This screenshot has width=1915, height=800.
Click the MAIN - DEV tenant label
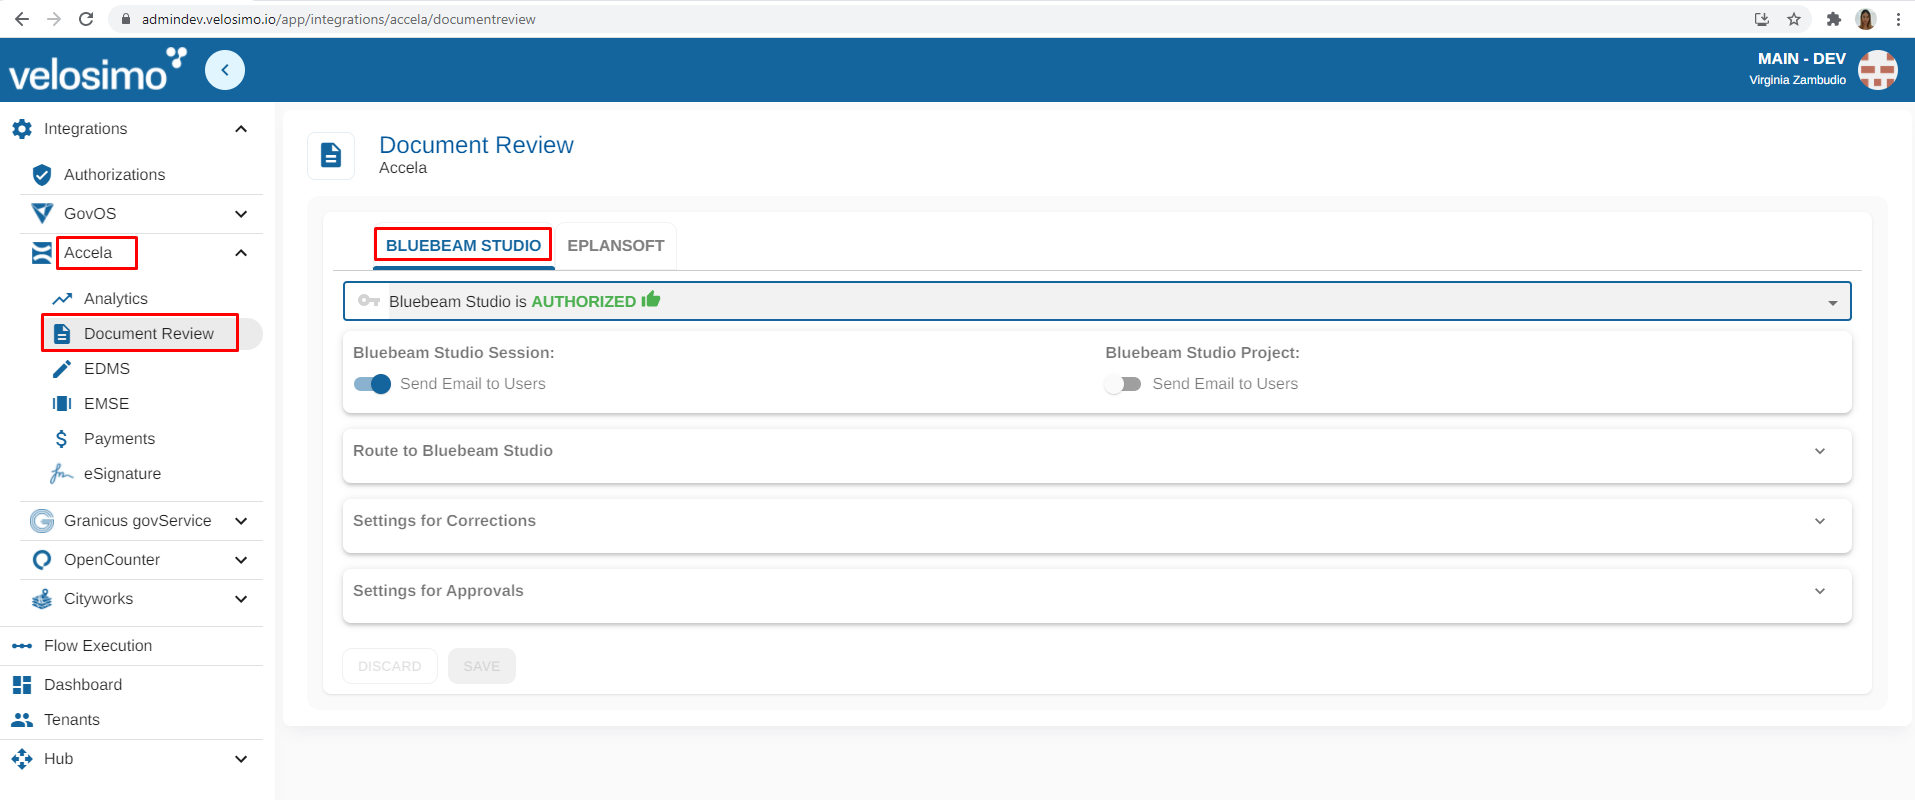point(1802,59)
